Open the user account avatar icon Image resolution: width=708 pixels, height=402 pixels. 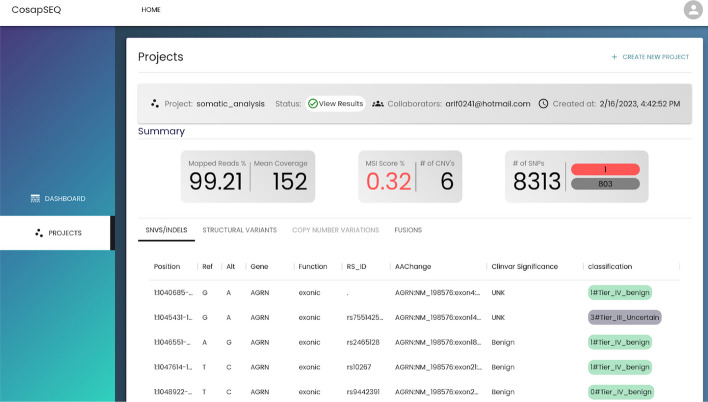coord(693,10)
